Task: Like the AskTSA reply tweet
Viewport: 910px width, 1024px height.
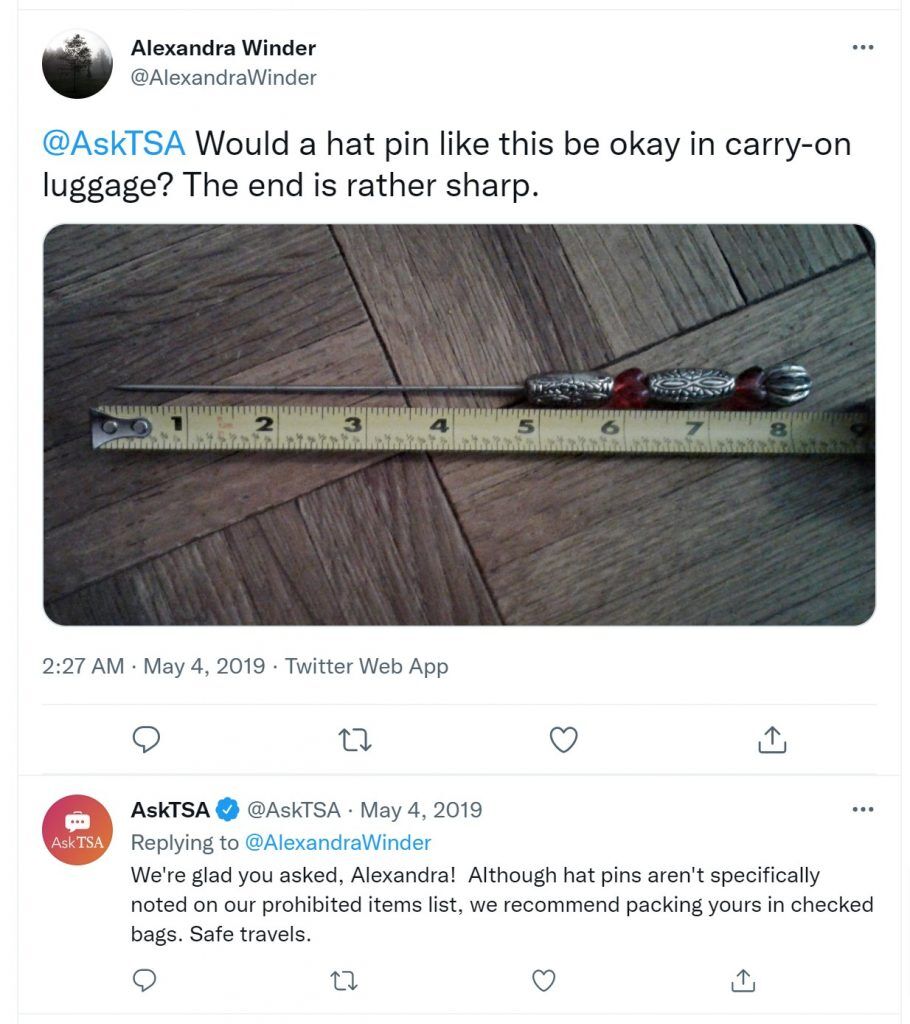Action: 544,980
